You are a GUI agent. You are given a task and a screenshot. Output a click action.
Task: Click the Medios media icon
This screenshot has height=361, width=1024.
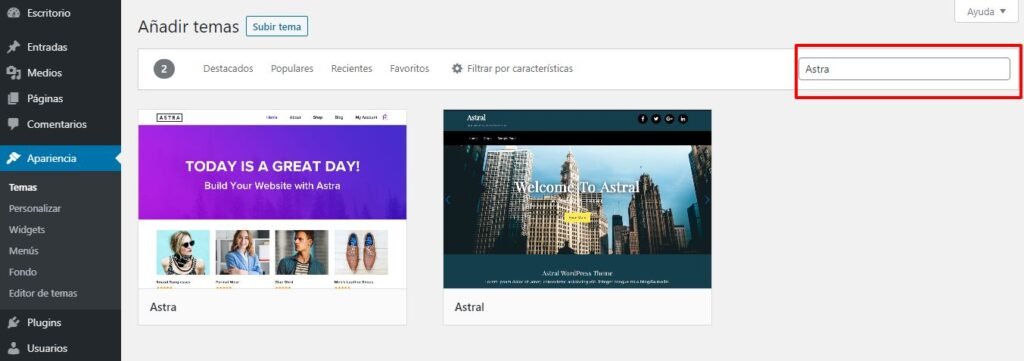13,73
